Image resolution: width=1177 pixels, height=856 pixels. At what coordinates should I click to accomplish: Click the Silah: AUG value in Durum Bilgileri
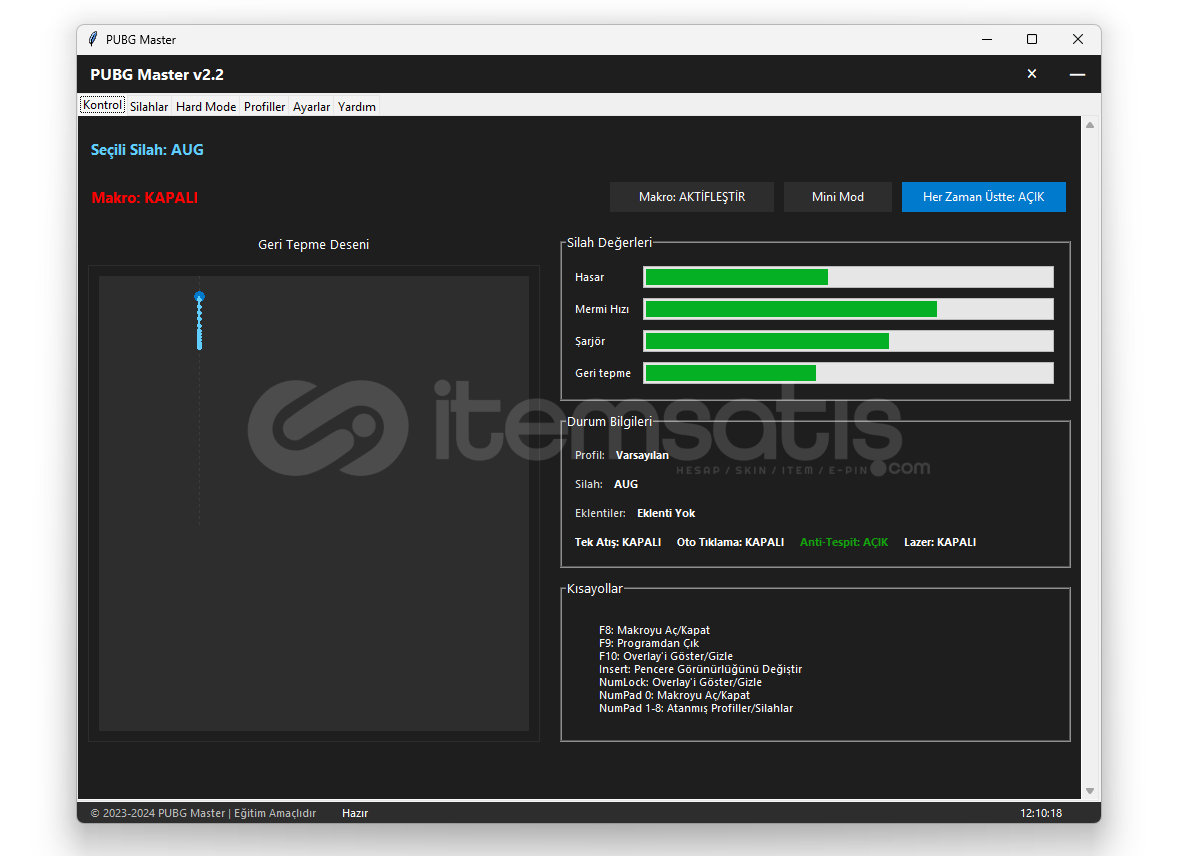tap(626, 484)
